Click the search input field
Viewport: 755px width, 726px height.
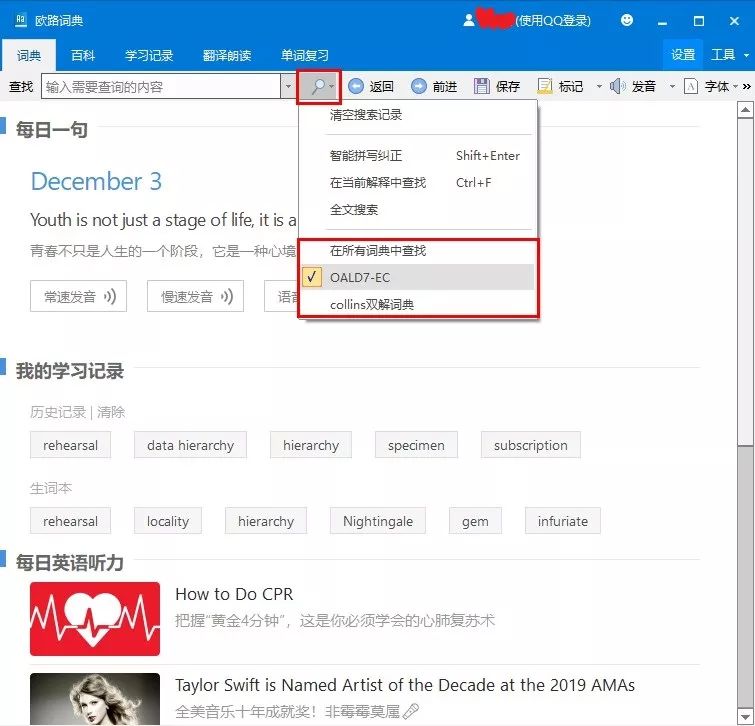click(161, 87)
